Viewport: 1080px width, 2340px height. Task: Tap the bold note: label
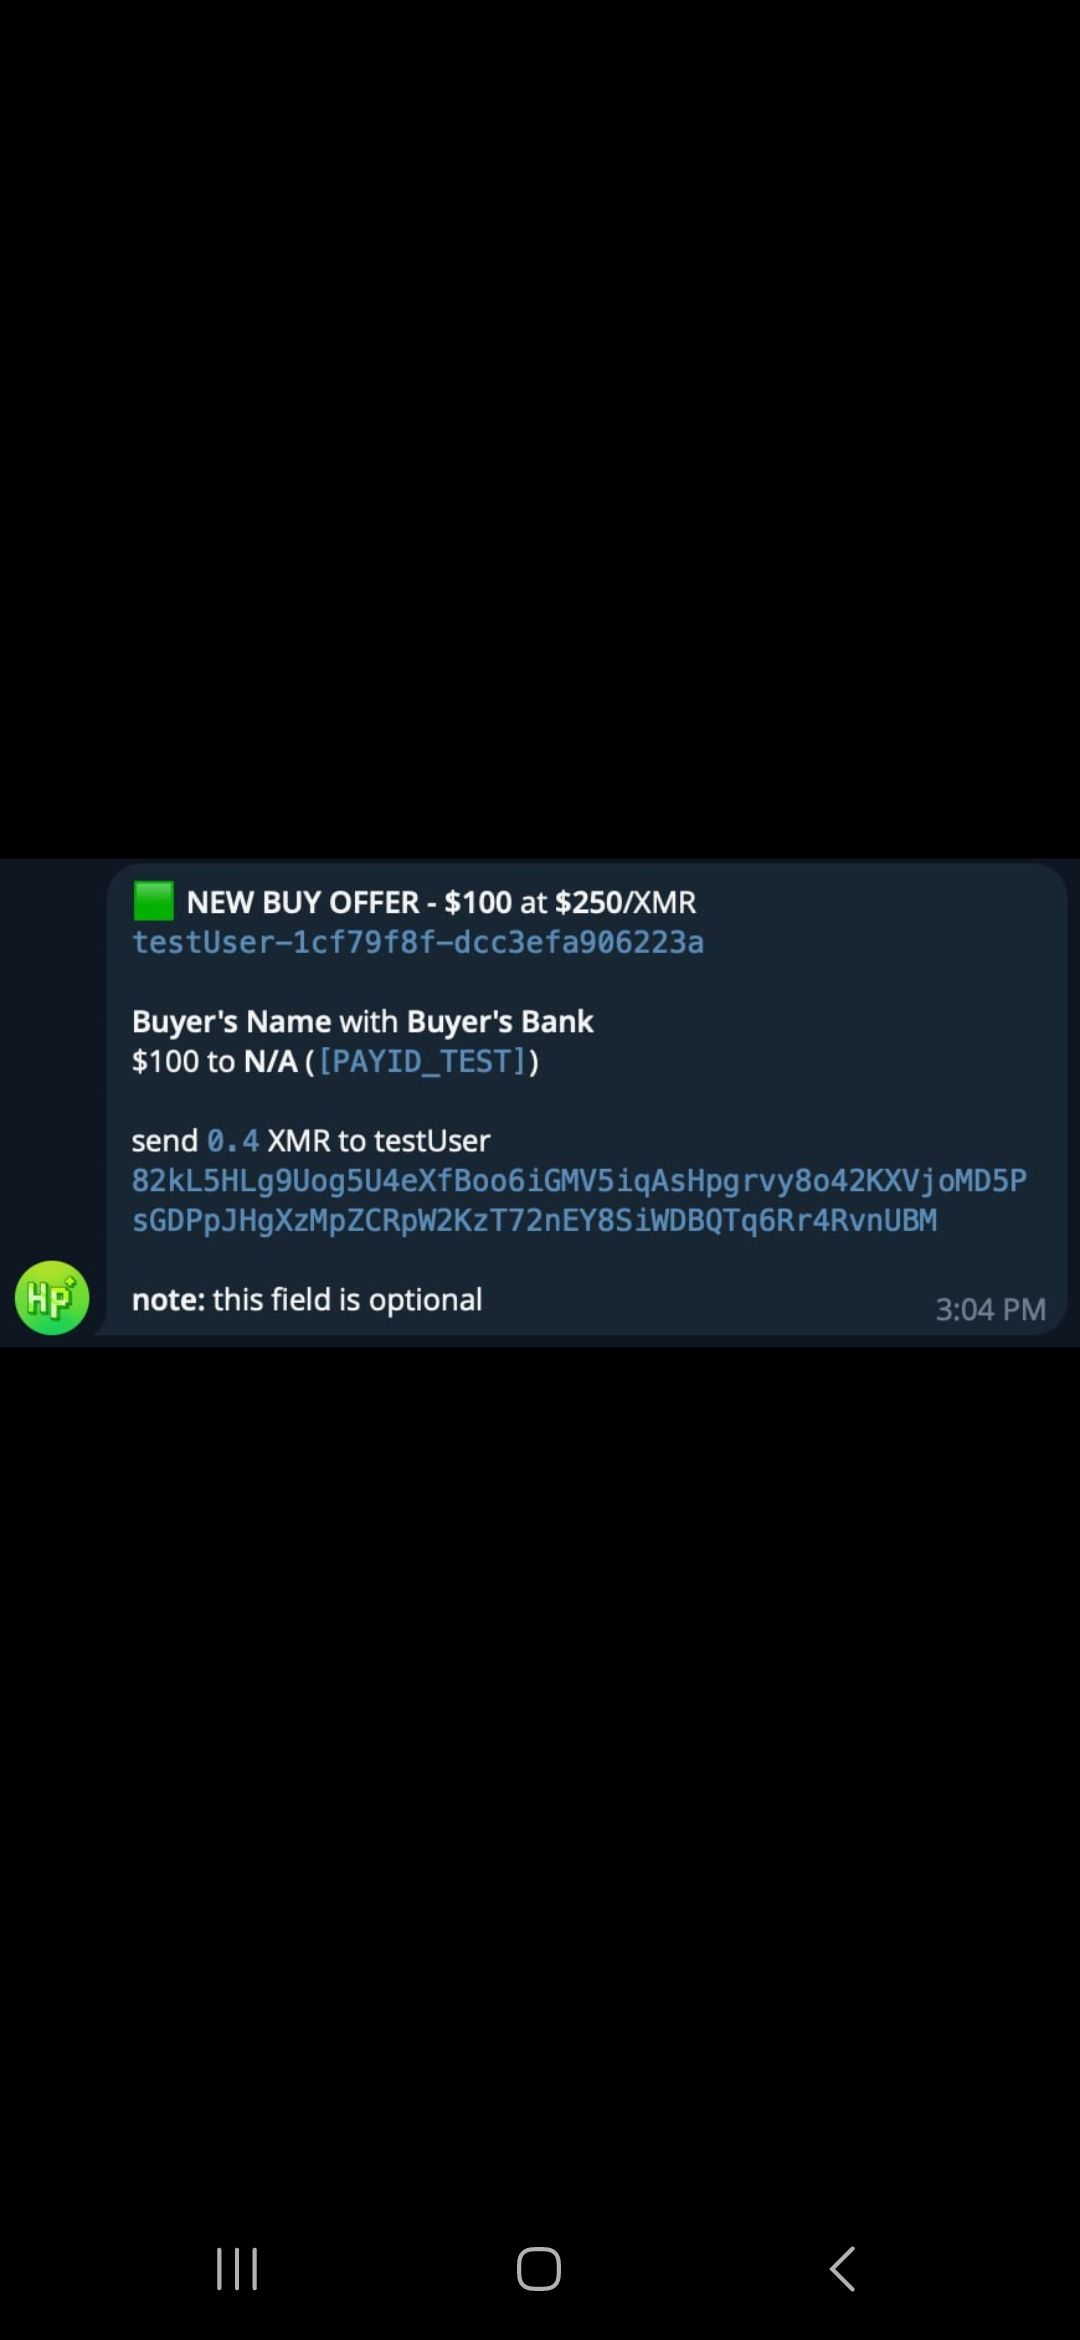[168, 1299]
